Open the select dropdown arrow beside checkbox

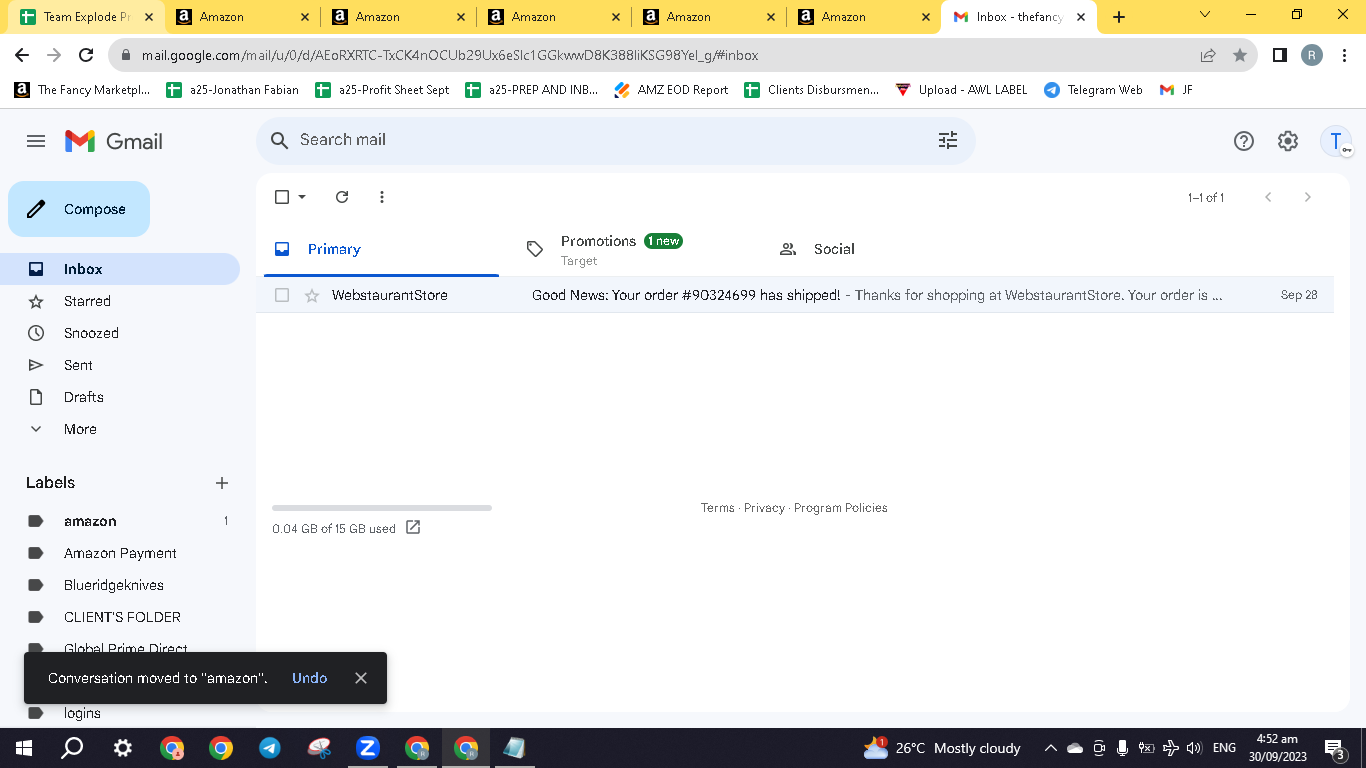302,197
